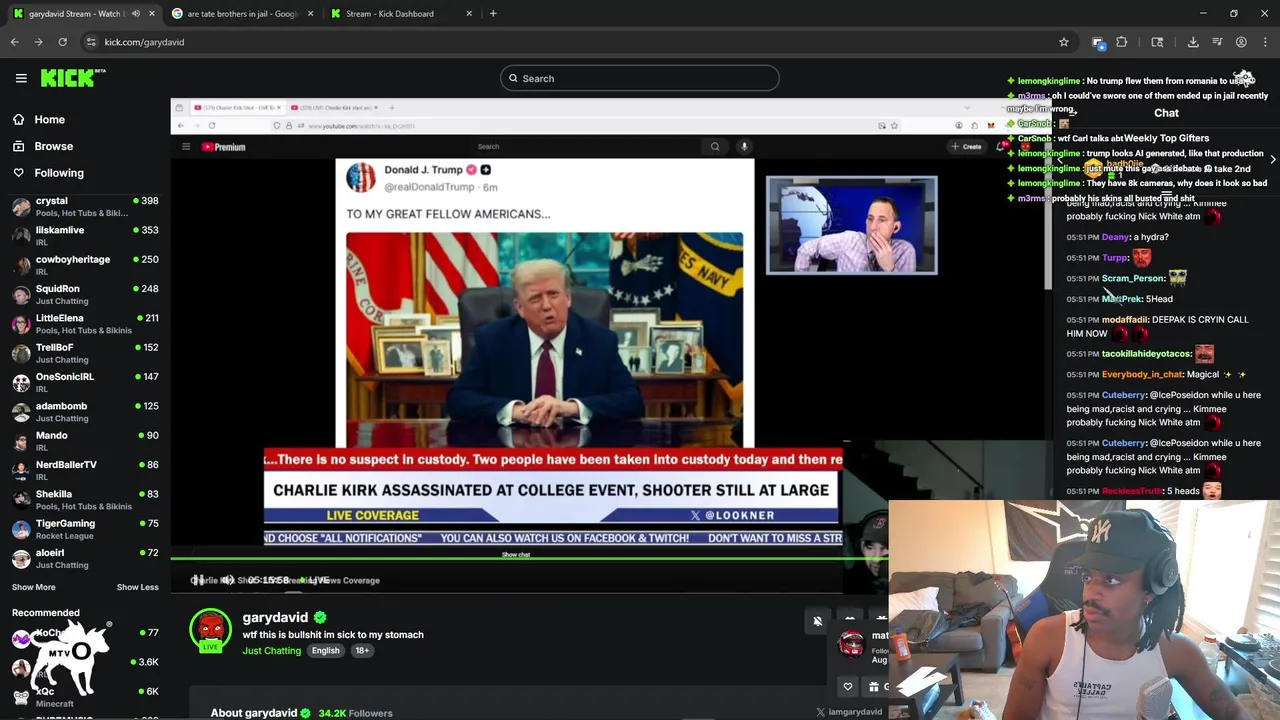
Task: Open Chrome three-dot menu
Action: (1265, 42)
